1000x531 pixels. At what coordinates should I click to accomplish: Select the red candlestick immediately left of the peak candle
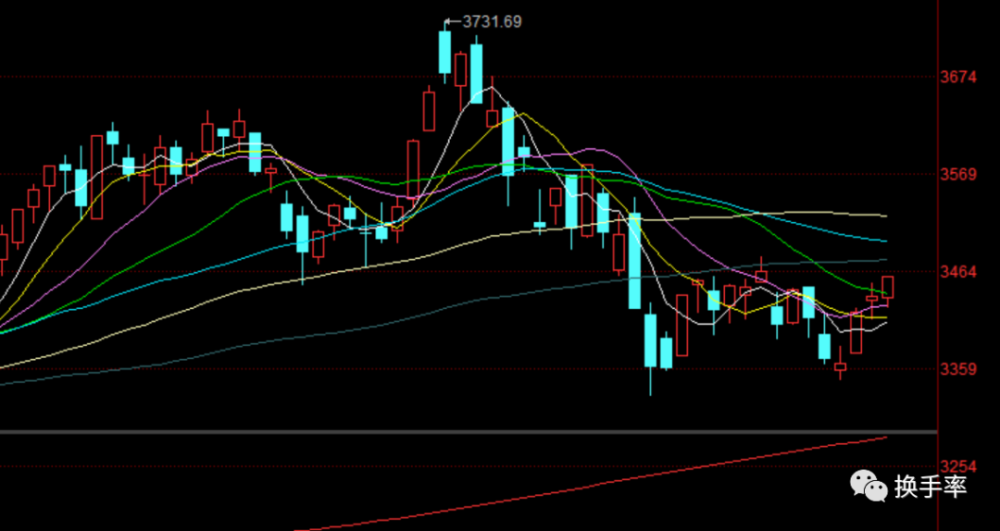pos(429,110)
